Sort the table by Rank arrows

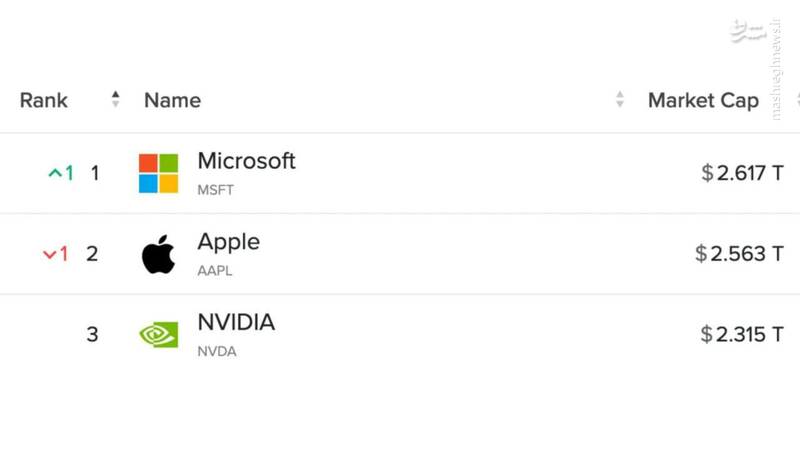click(x=115, y=99)
